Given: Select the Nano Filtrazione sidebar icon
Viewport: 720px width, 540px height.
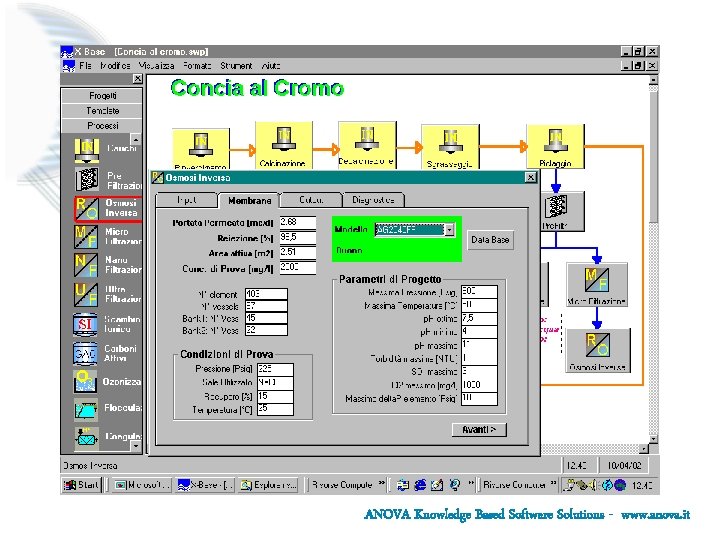Looking at the screenshot, I should 86,265.
